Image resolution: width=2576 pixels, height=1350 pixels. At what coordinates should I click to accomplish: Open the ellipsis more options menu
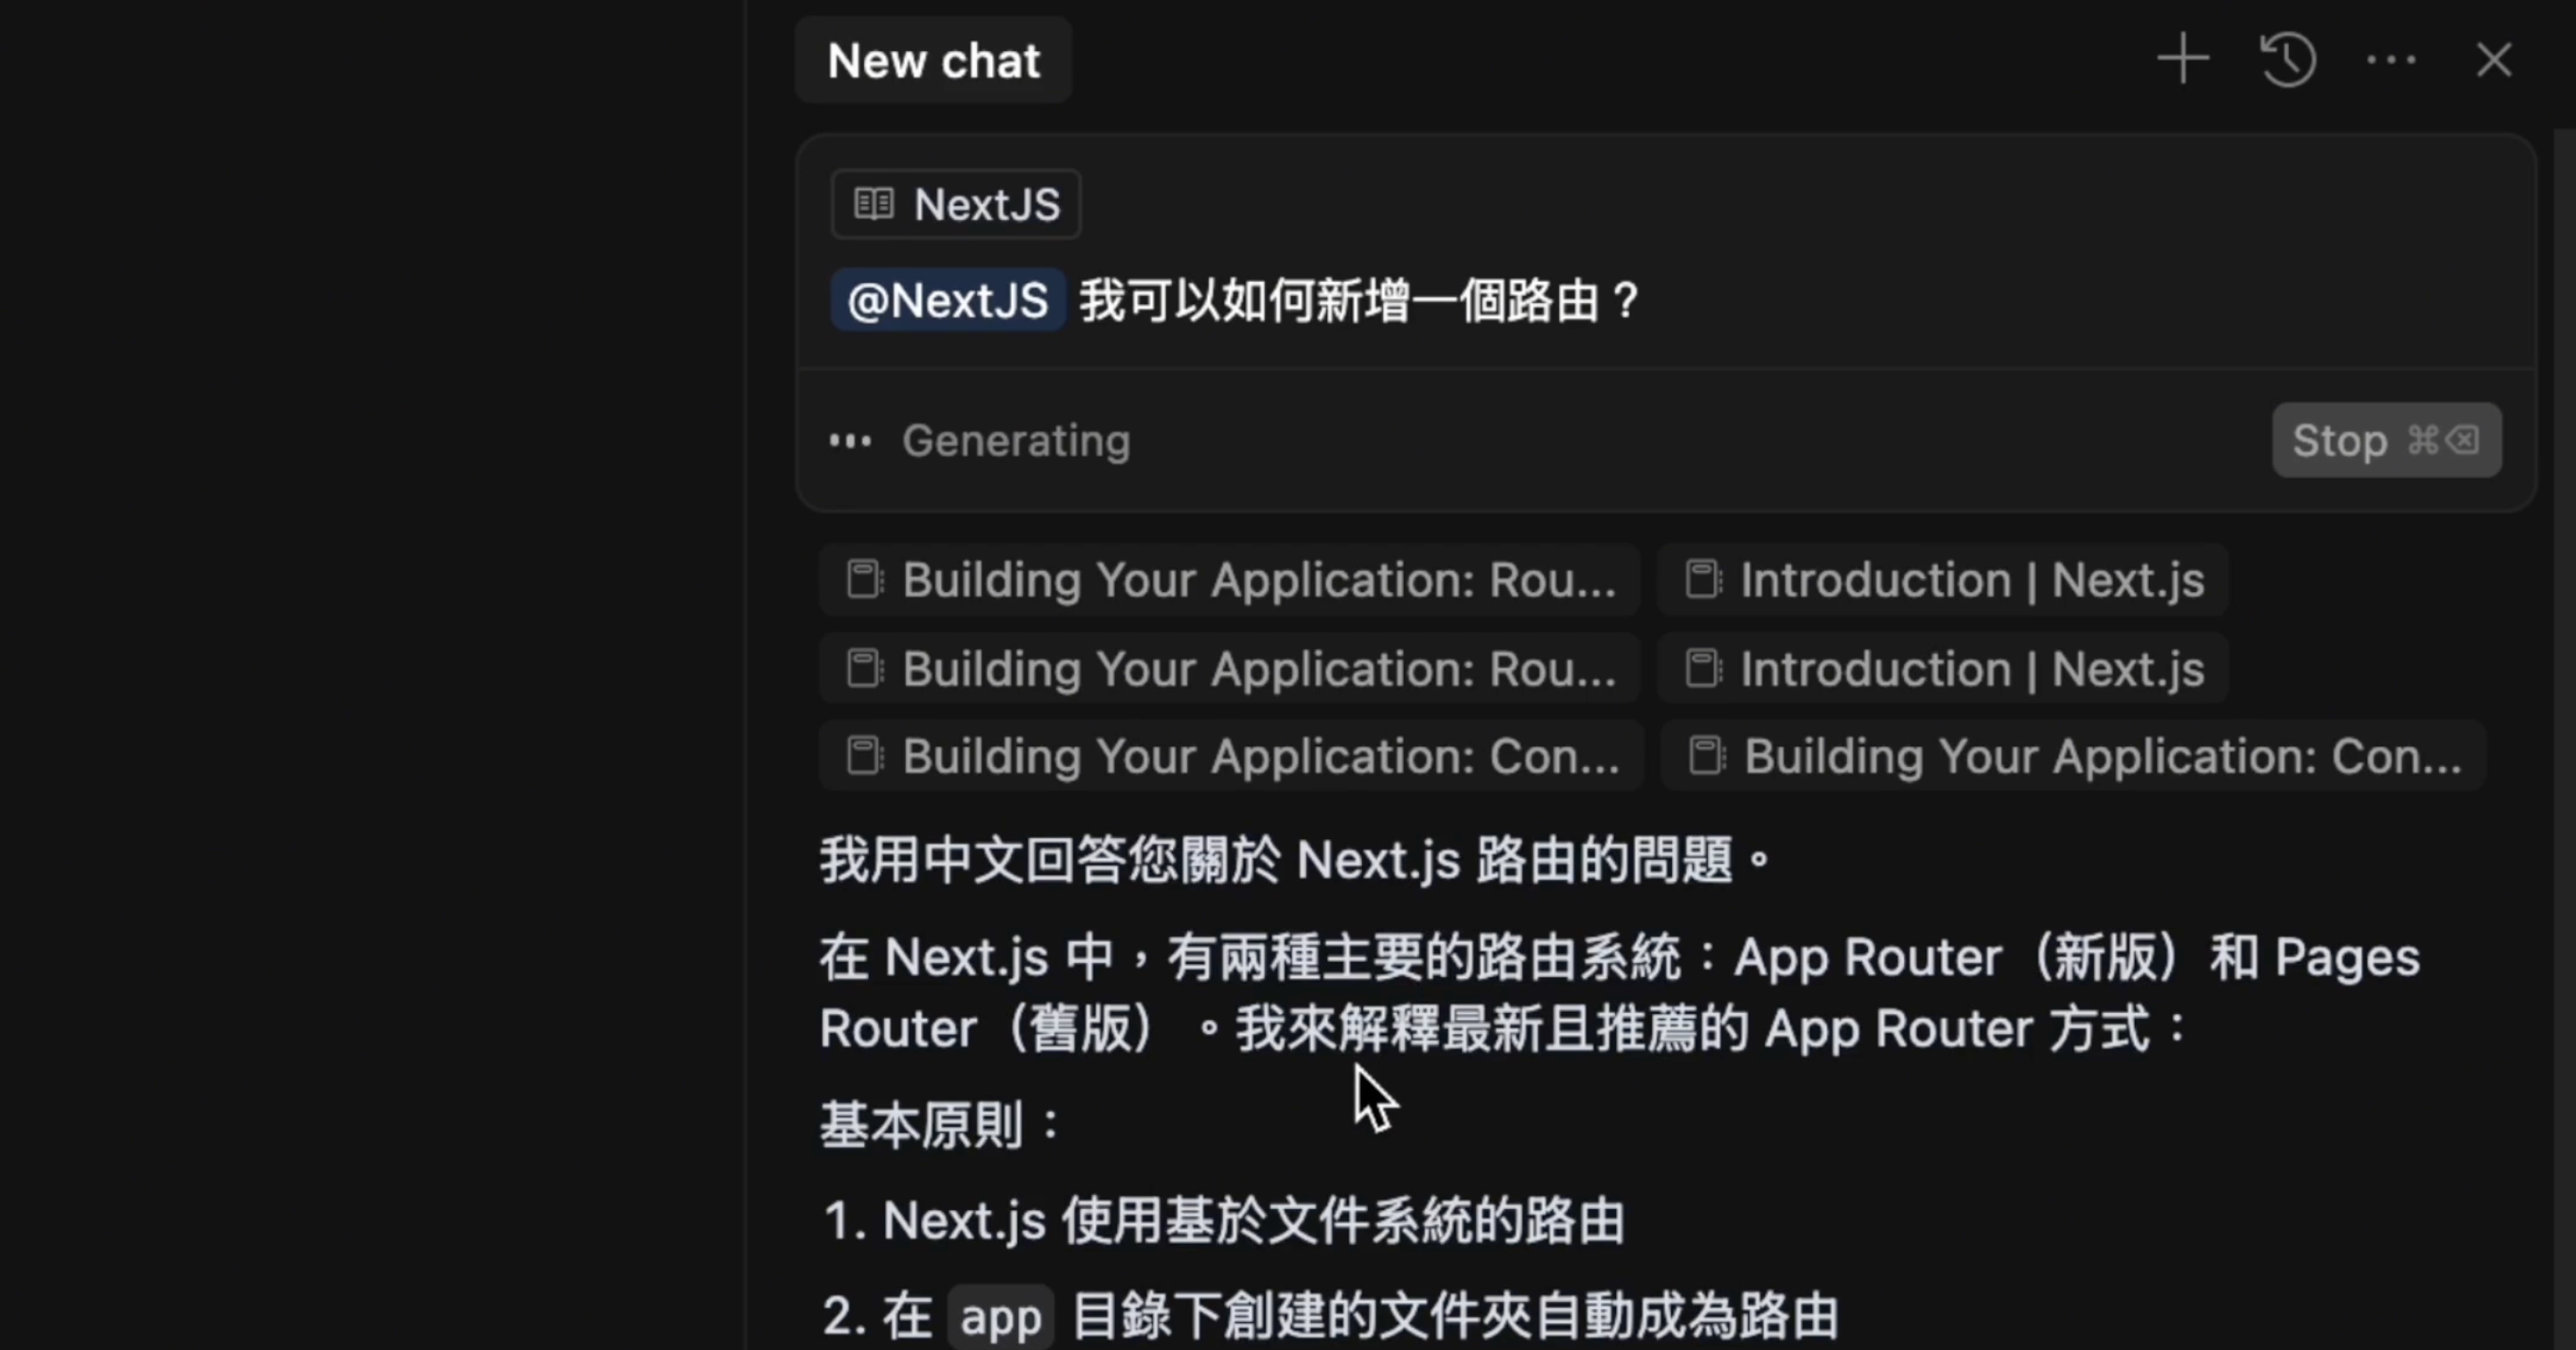pyautogui.click(x=2392, y=61)
